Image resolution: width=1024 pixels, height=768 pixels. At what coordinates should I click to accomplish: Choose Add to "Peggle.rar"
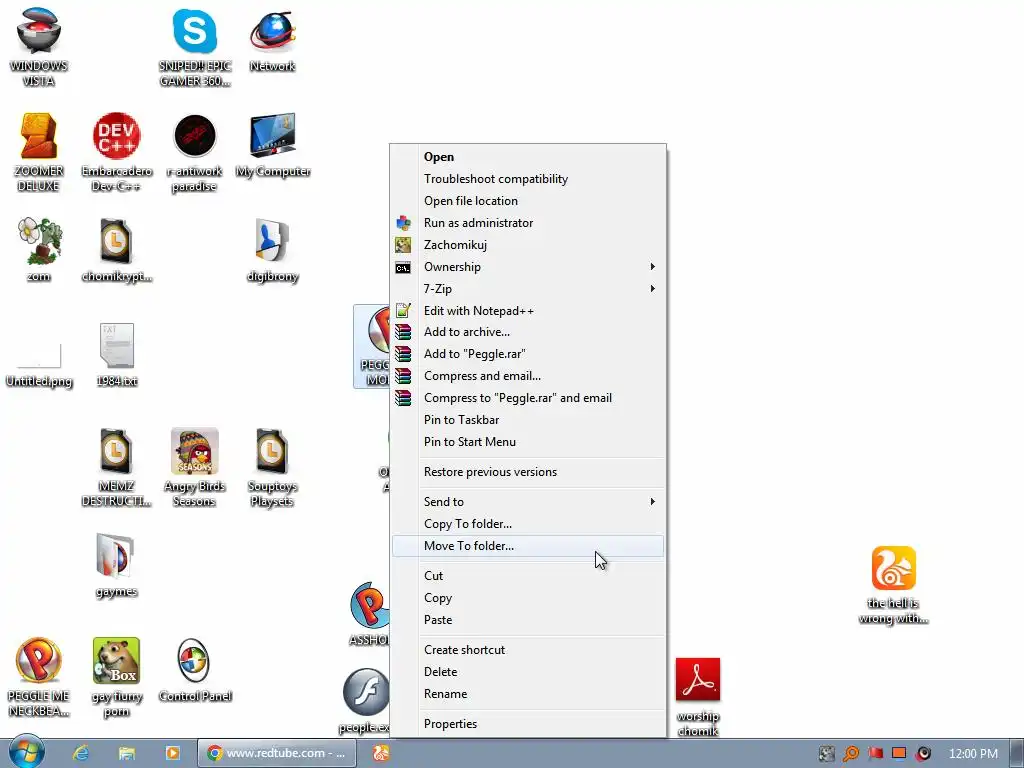528,354
